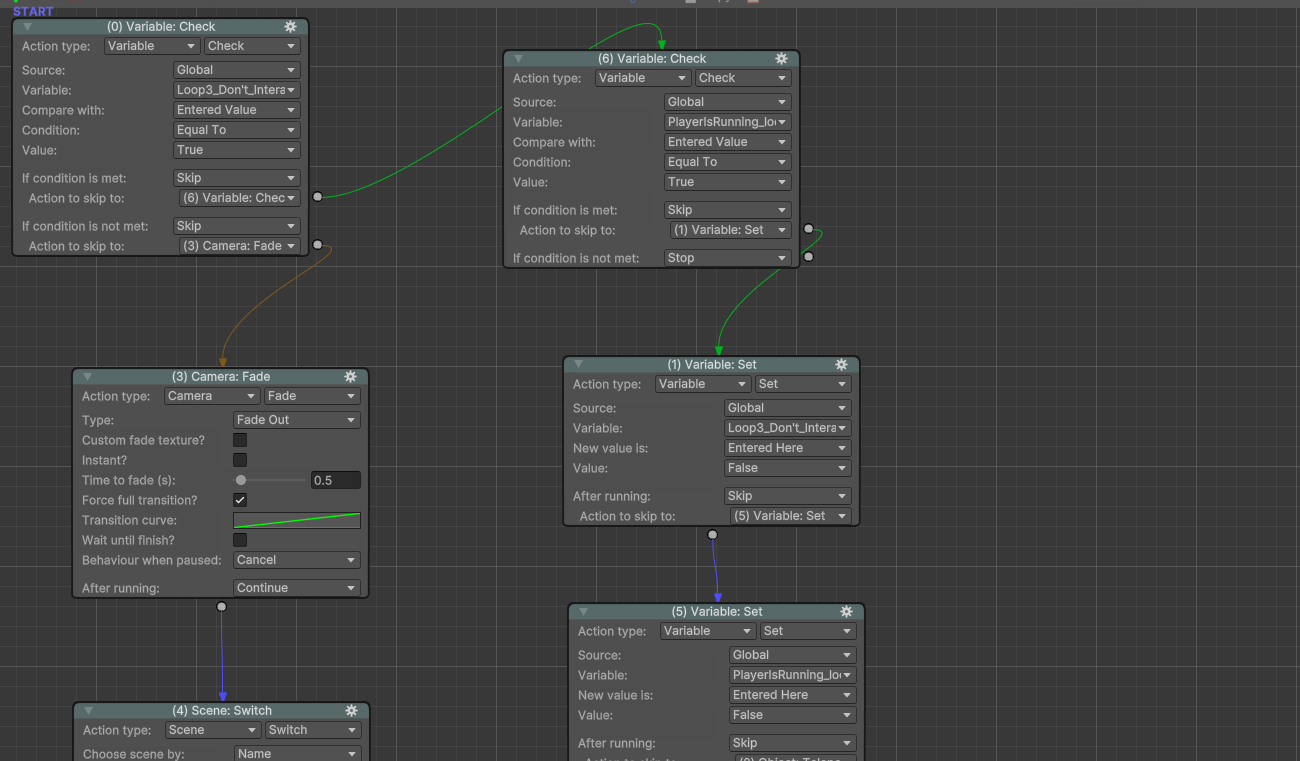Click the Time to fade slider handle

[x=241, y=480]
